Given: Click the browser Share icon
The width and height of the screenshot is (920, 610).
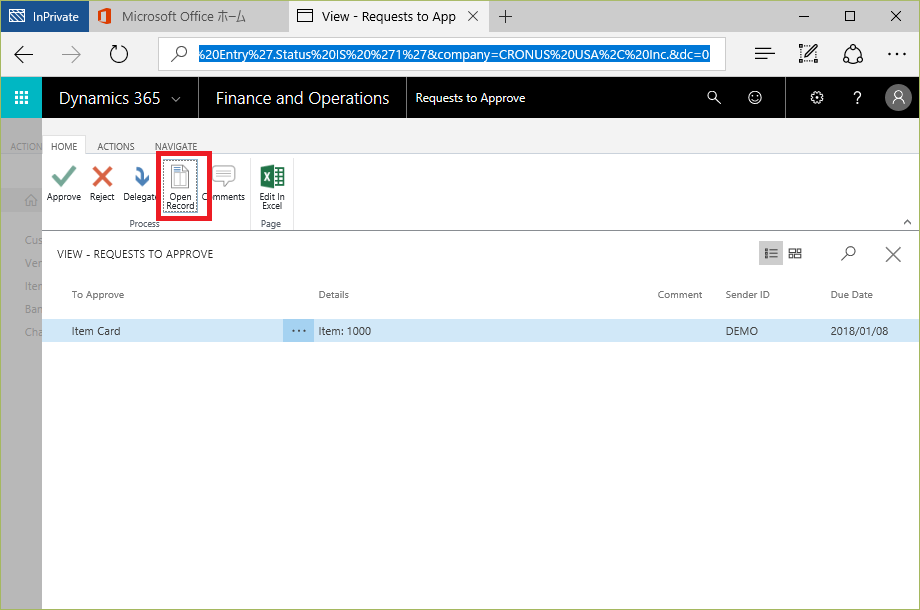Looking at the screenshot, I should point(853,54).
